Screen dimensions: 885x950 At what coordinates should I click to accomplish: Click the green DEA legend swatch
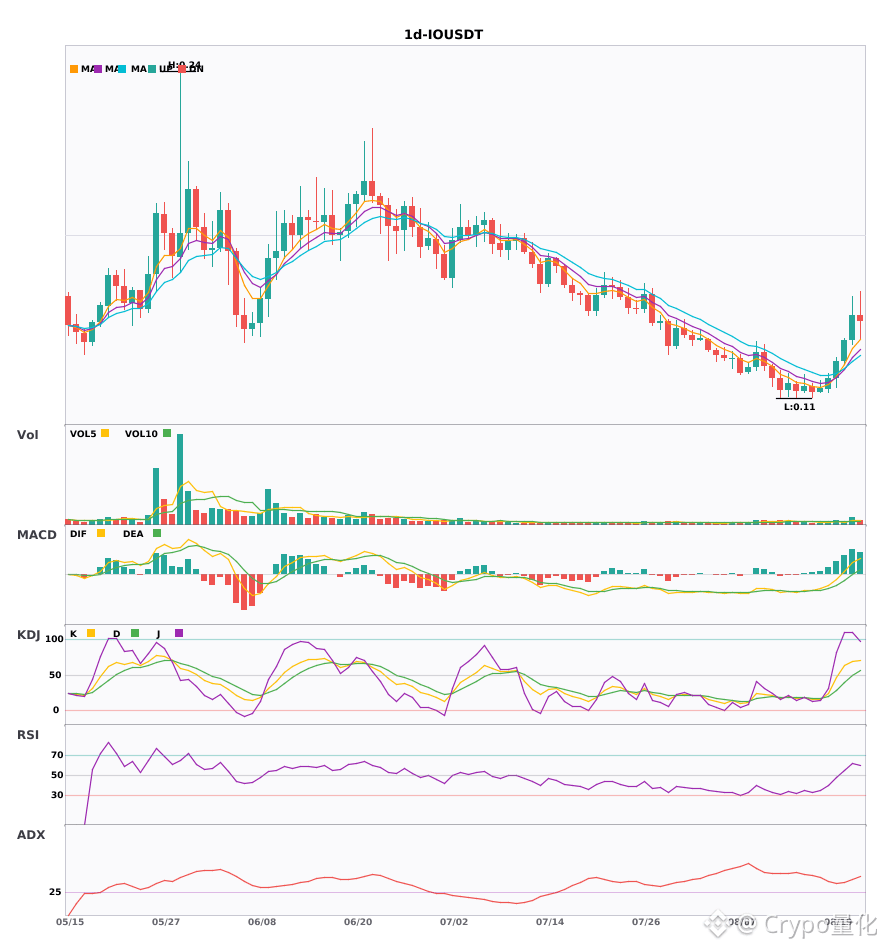157,533
